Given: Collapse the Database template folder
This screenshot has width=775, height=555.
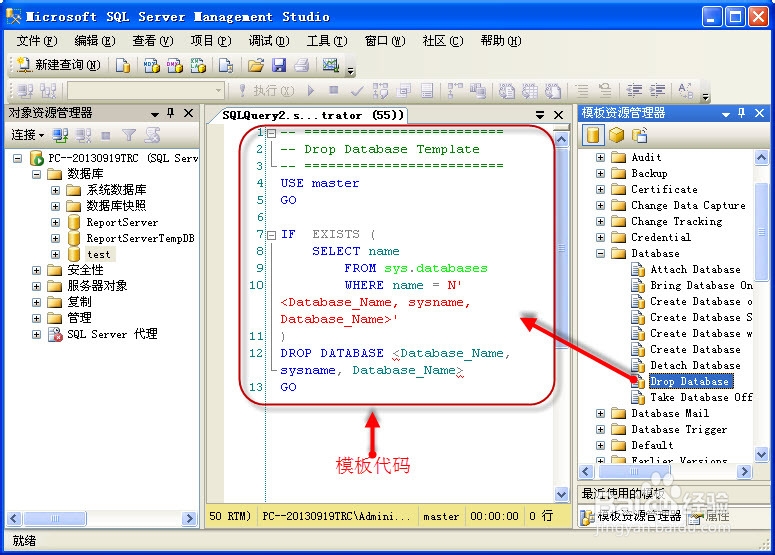Looking at the screenshot, I should click(x=600, y=254).
